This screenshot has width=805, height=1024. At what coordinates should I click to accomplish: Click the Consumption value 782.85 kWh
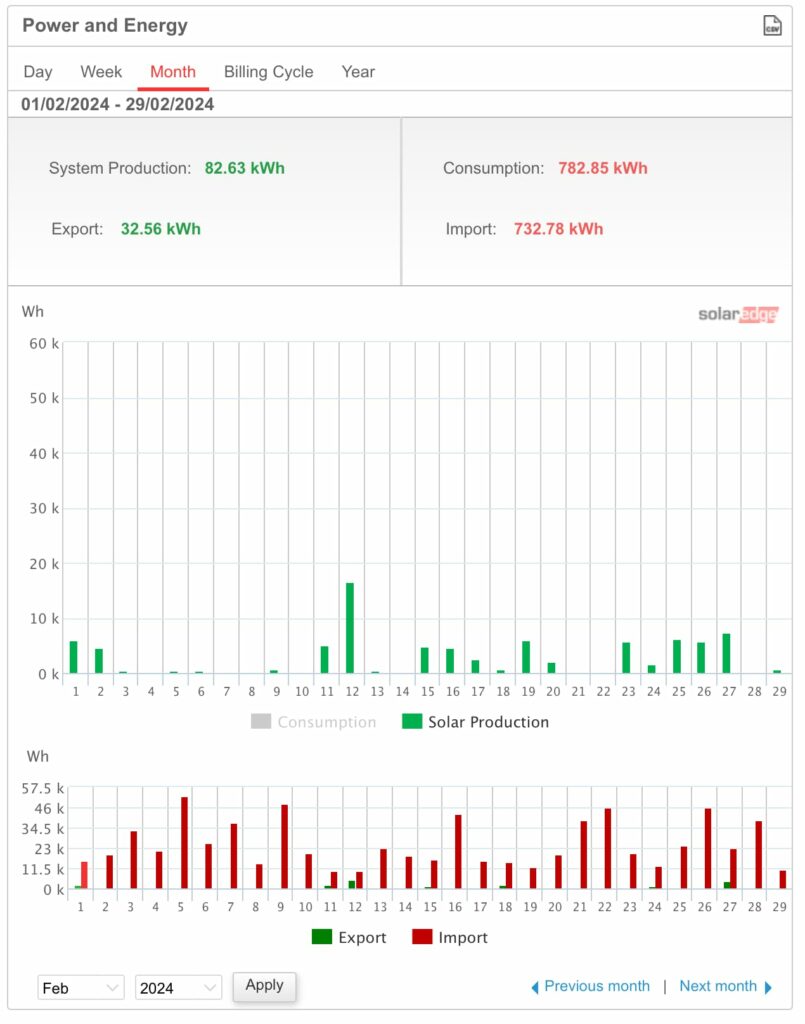(603, 168)
